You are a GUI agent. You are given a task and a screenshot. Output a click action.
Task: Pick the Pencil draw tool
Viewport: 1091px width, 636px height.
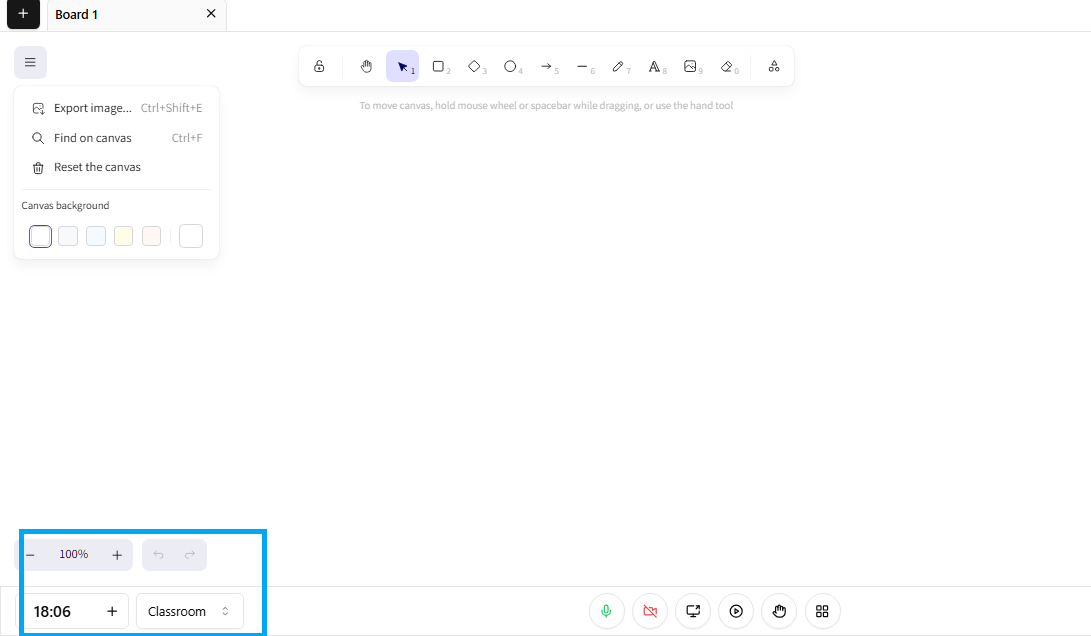click(x=618, y=67)
